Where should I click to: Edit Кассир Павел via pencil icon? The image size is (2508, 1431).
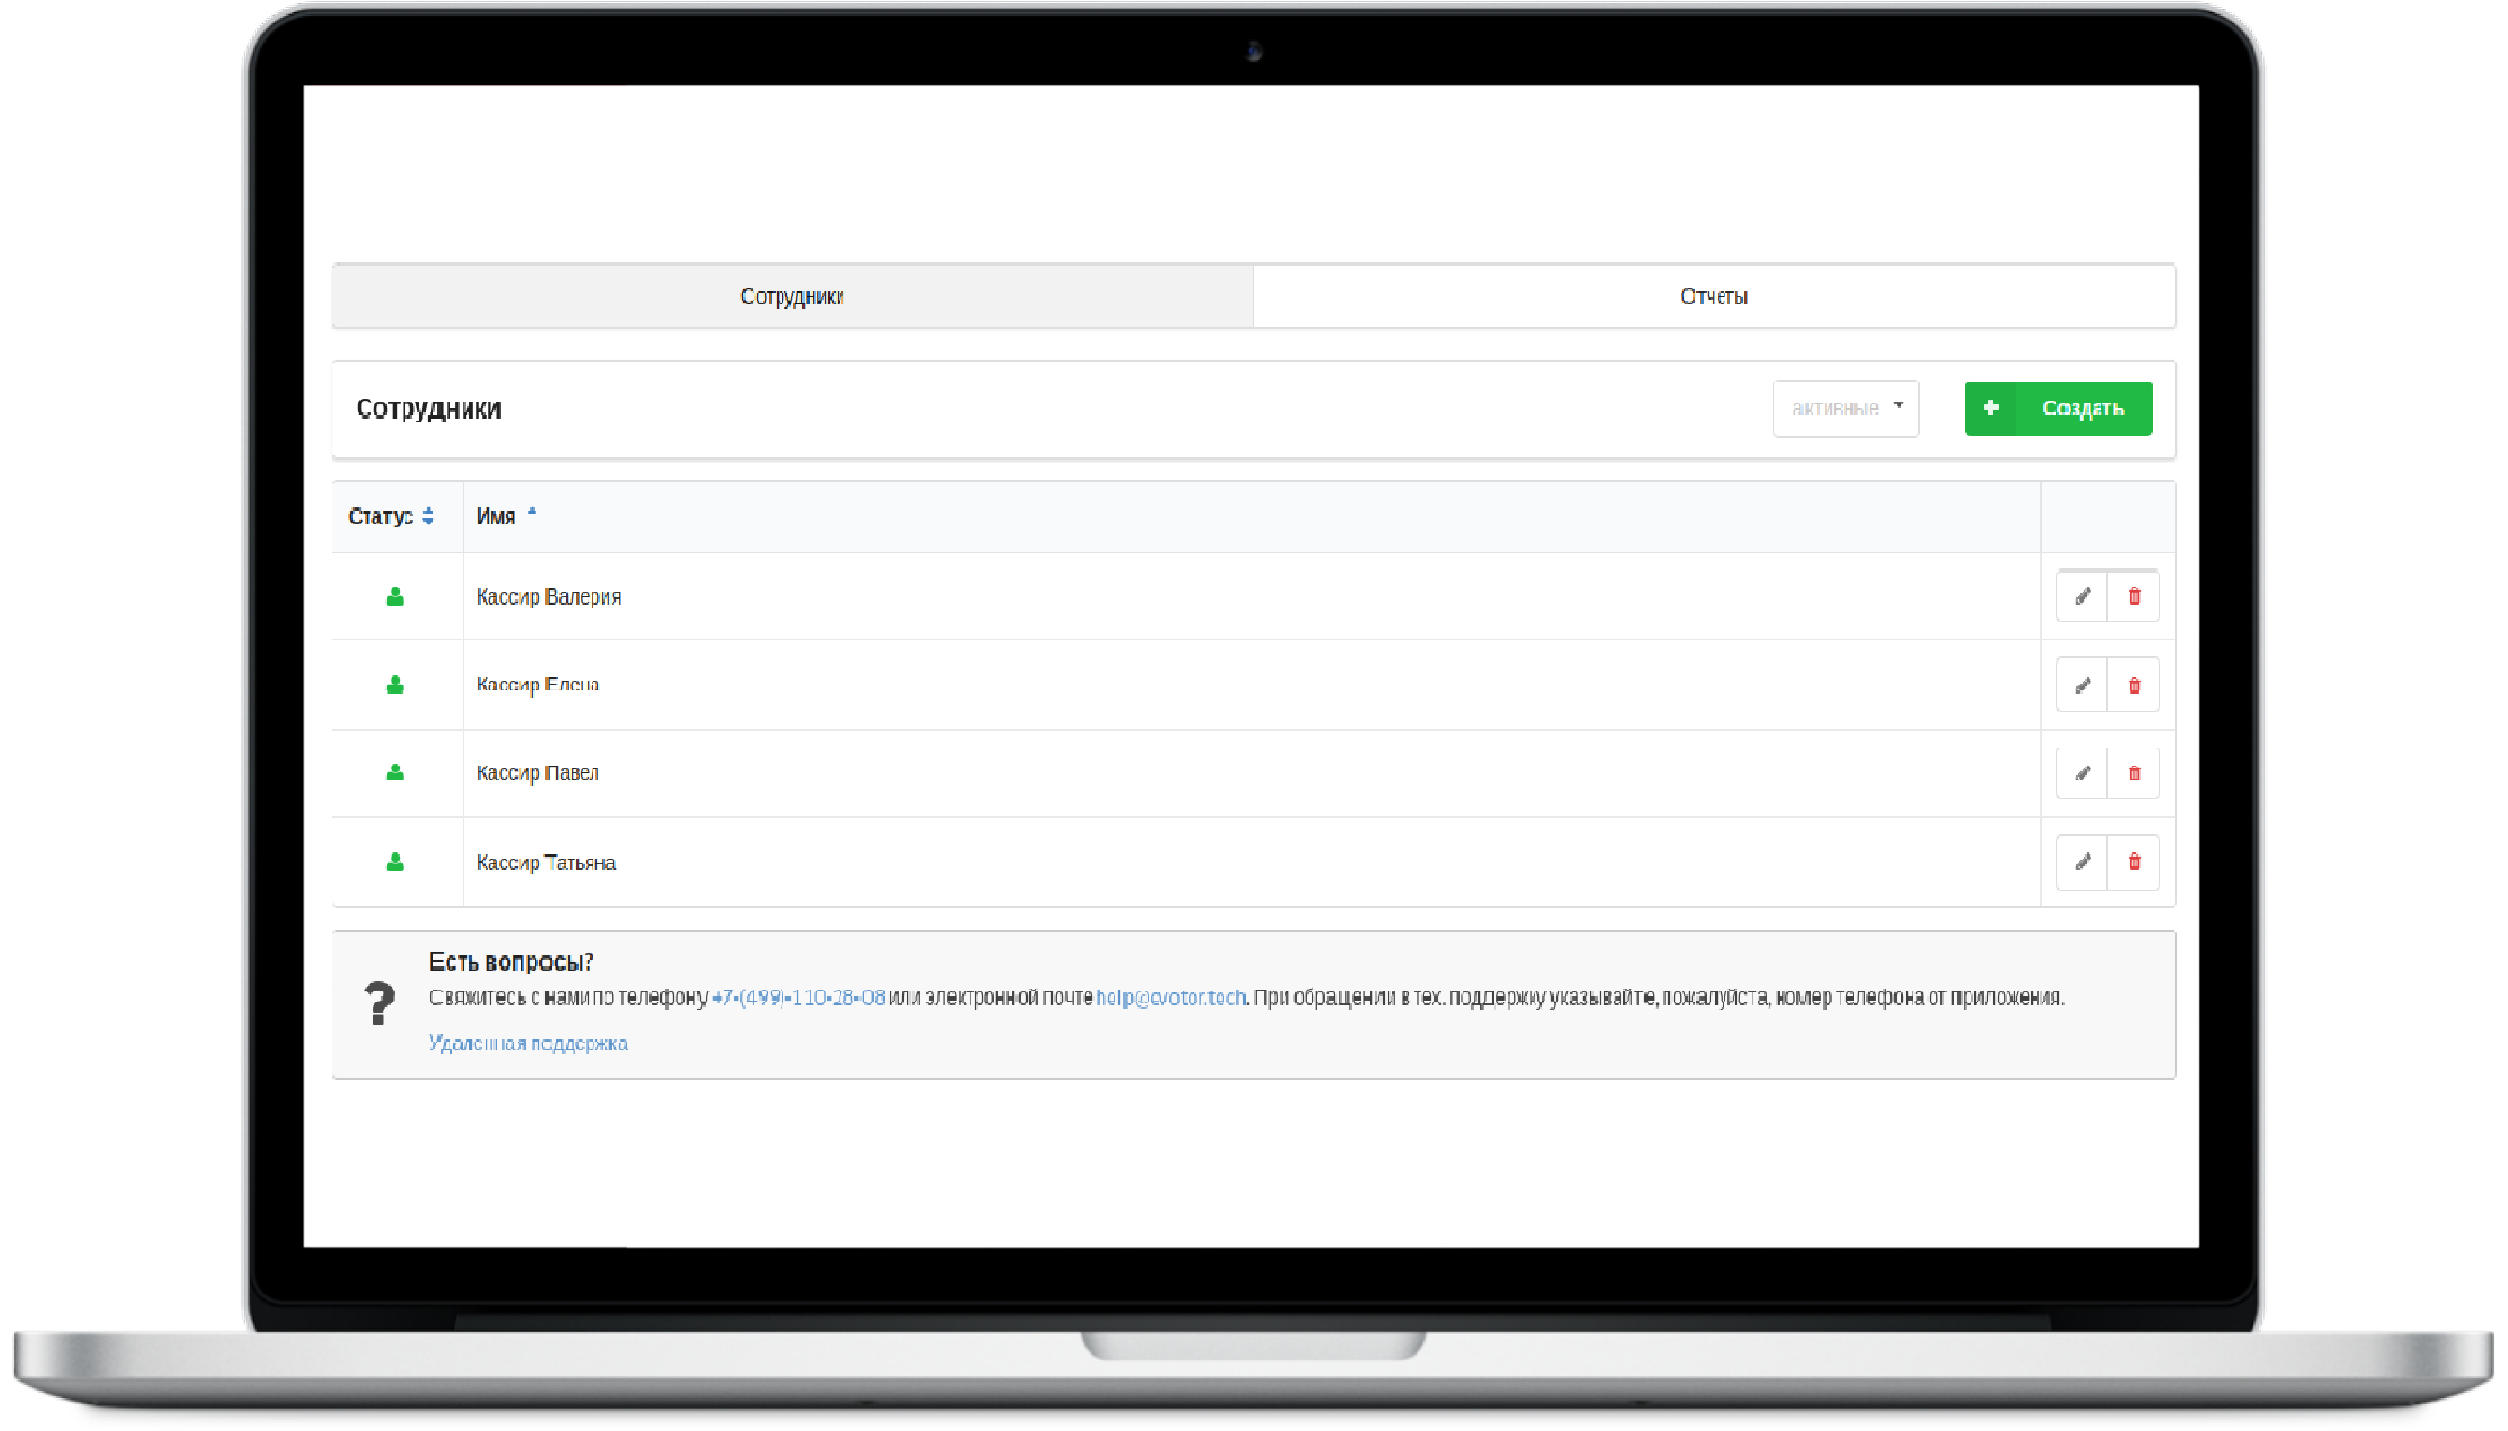point(2082,773)
